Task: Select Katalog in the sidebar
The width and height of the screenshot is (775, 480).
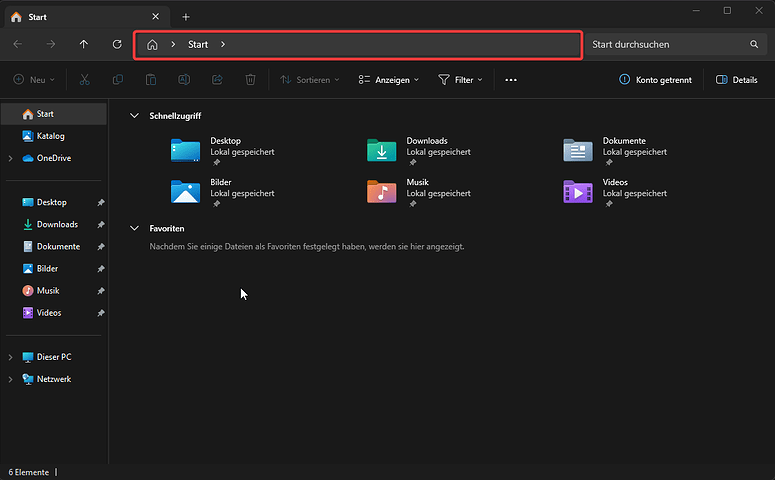Action: [50, 136]
